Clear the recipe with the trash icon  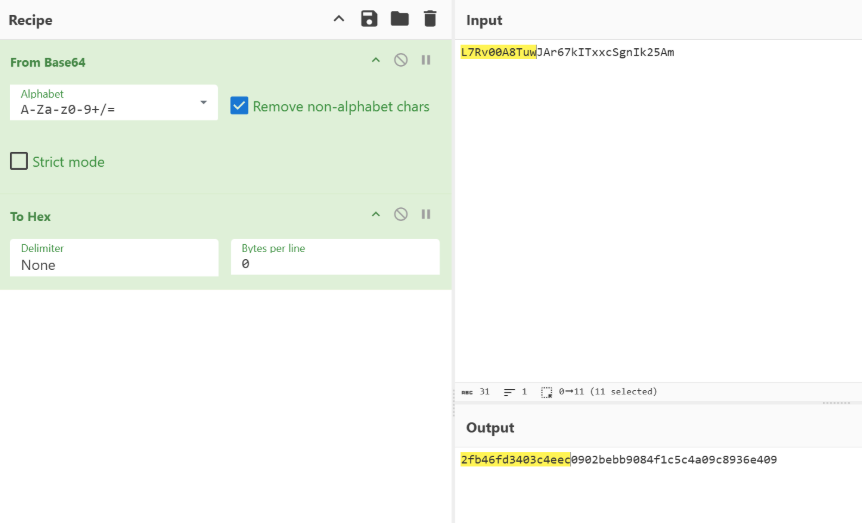[430, 19]
